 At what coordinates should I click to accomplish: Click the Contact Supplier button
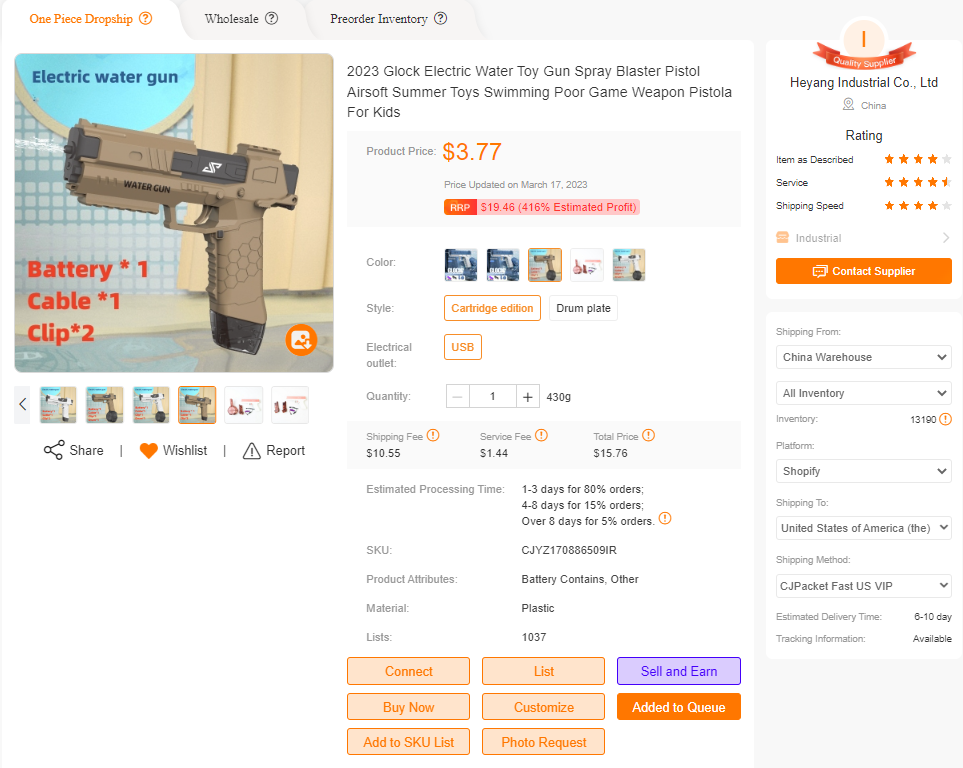864,271
